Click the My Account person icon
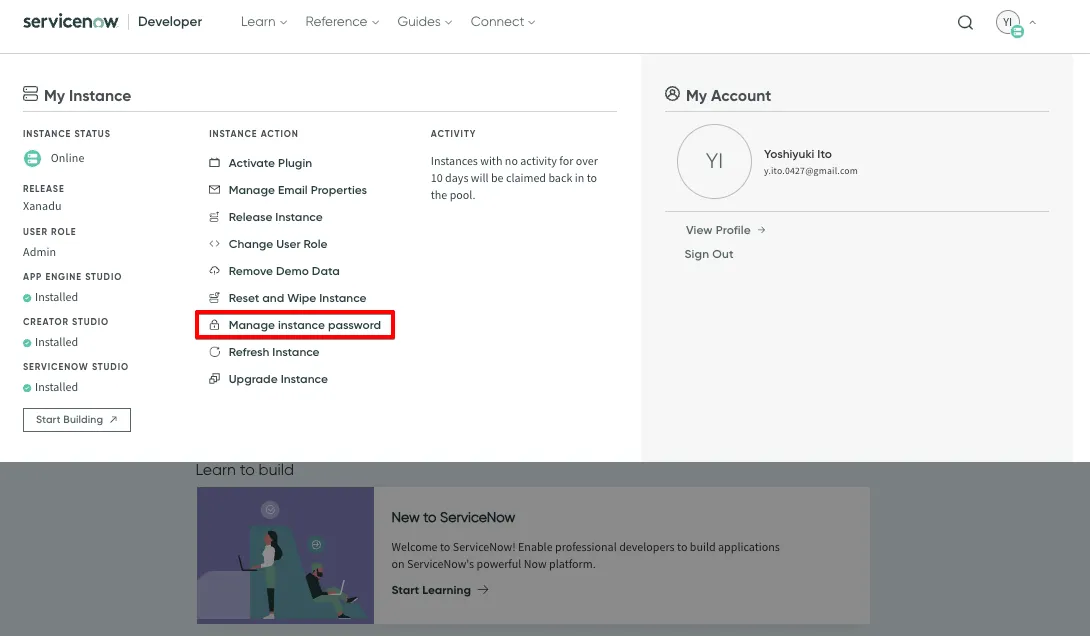 click(672, 94)
